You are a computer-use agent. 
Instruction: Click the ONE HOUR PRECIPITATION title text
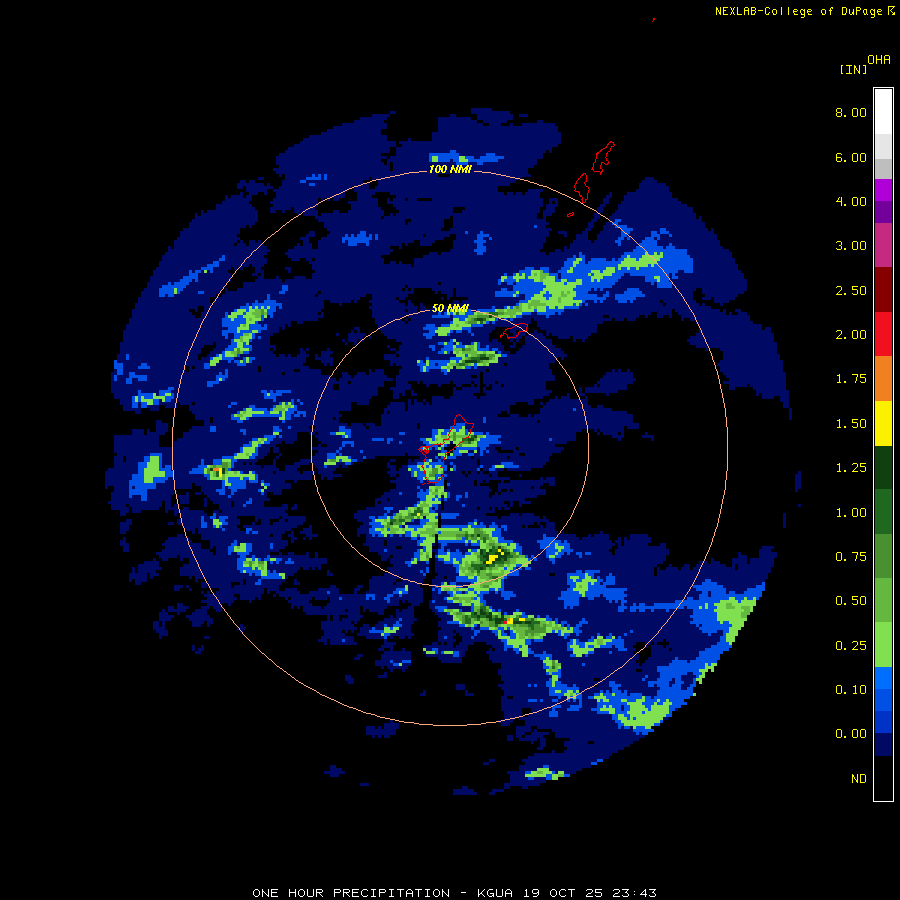pyautogui.click(x=351, y=893)
